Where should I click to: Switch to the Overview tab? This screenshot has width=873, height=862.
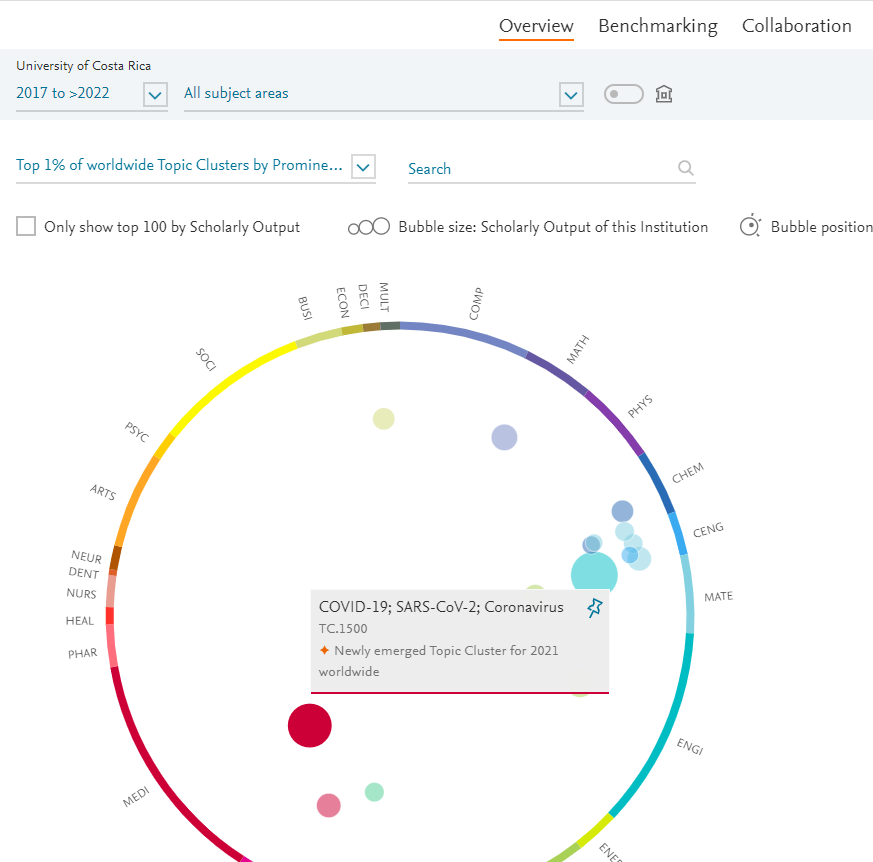tap(536, 26)
